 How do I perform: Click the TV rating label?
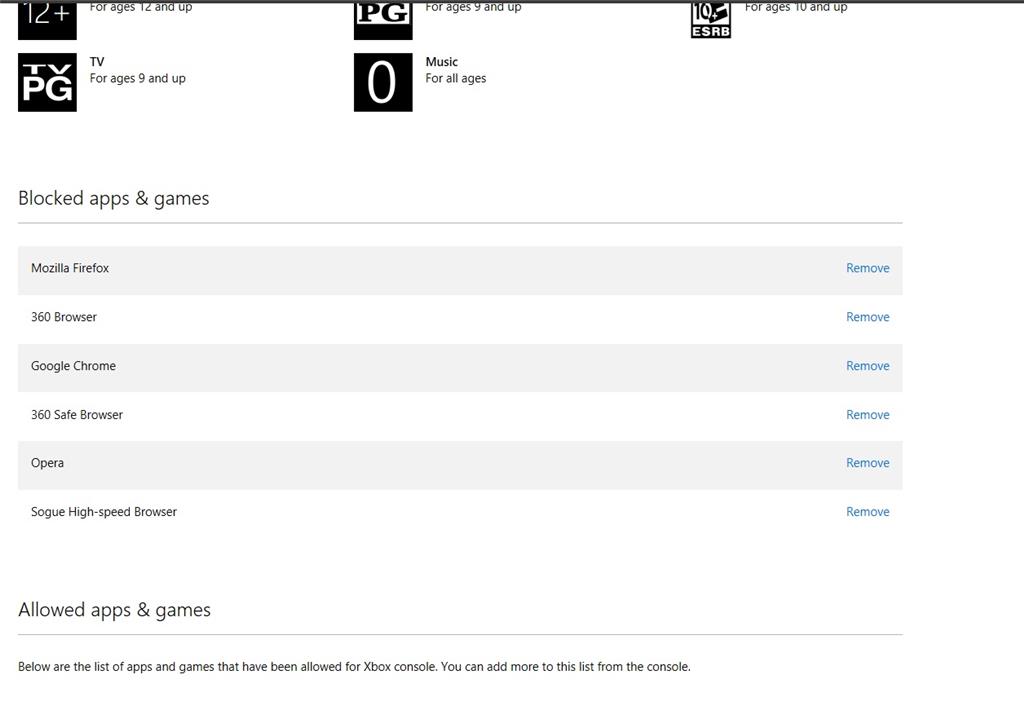click(97, 62)
